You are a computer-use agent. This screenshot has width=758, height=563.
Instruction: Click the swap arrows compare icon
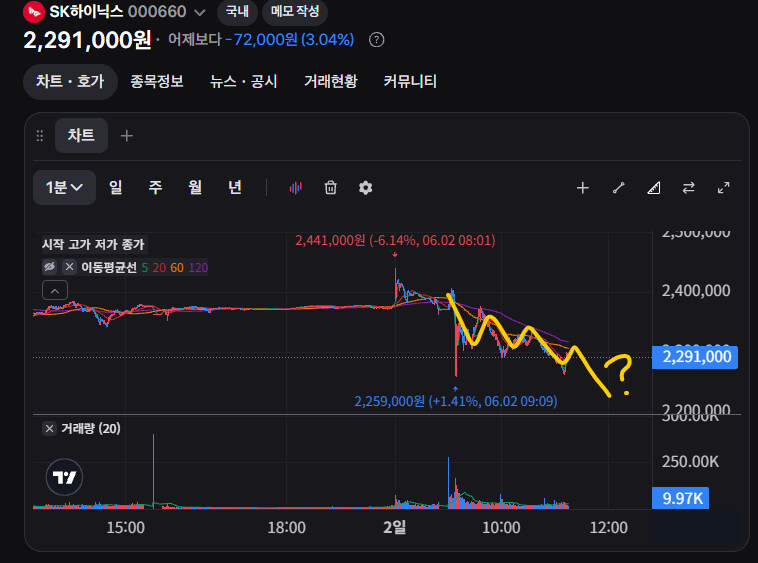point(688,188)
